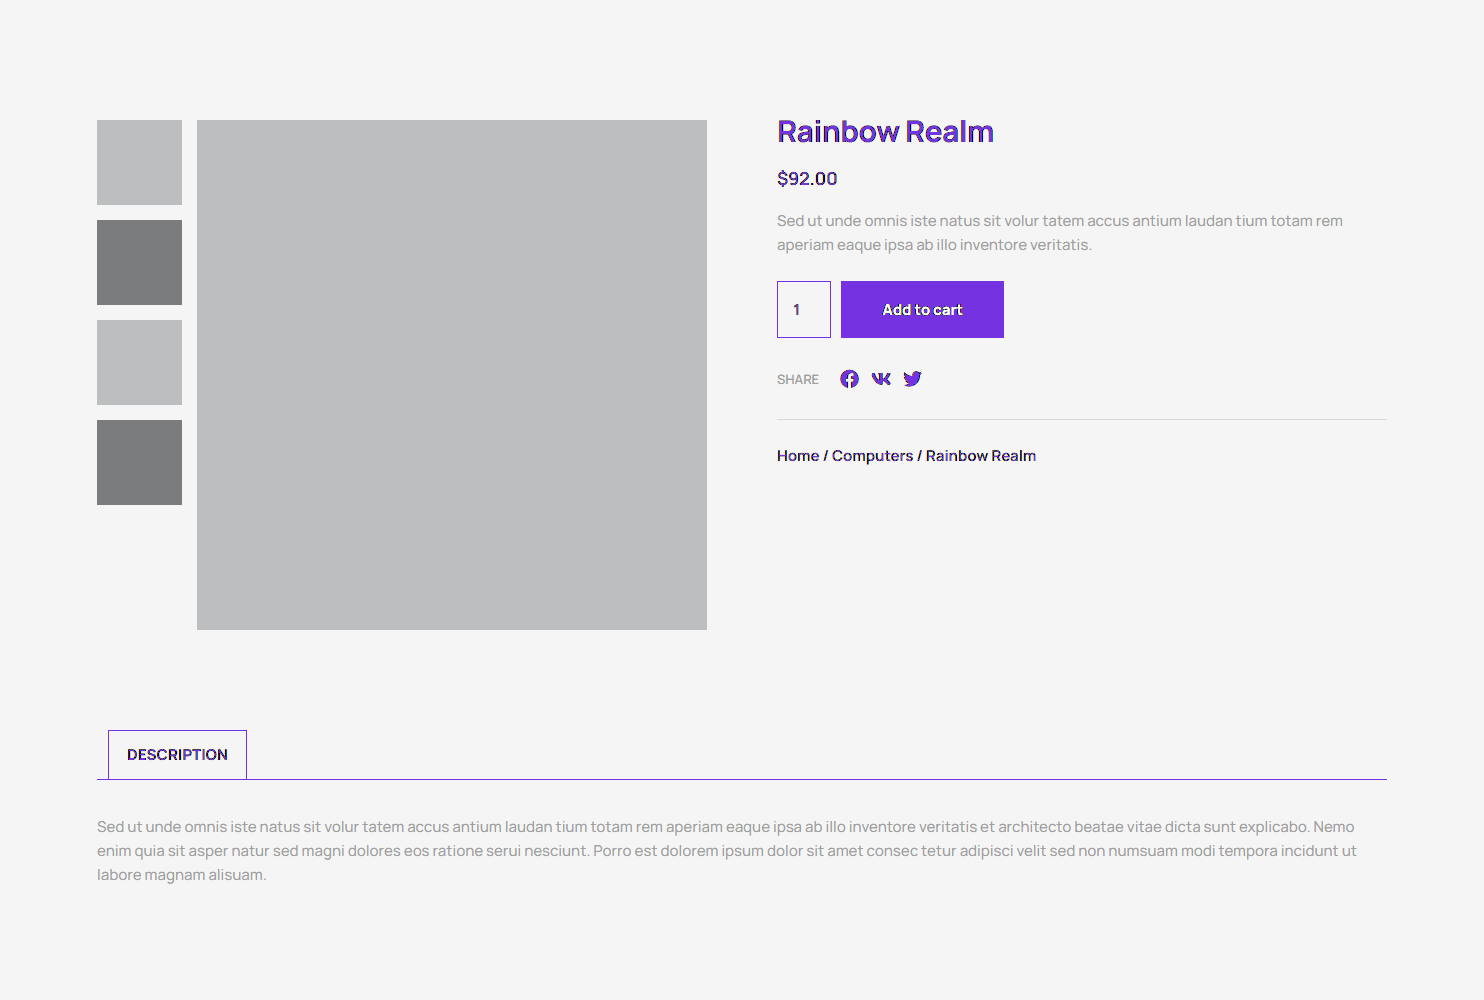Share product on Facebook

[x=849, y=379]
